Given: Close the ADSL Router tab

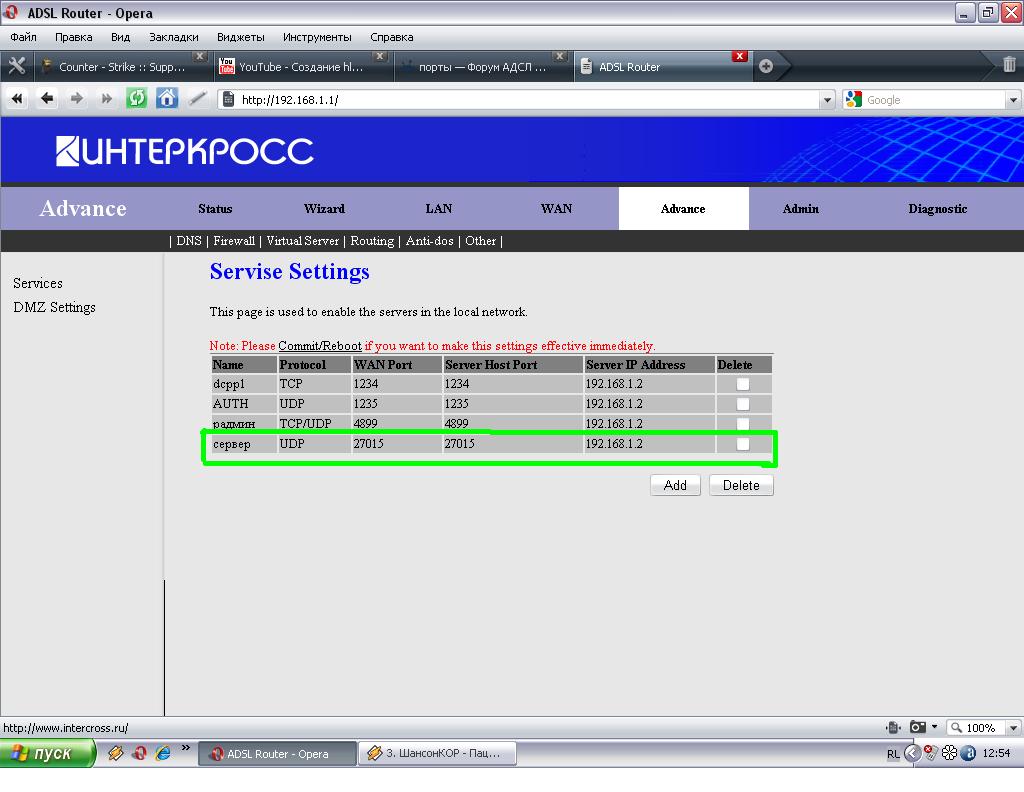Looking at the screenshot, I should (739, 56).
